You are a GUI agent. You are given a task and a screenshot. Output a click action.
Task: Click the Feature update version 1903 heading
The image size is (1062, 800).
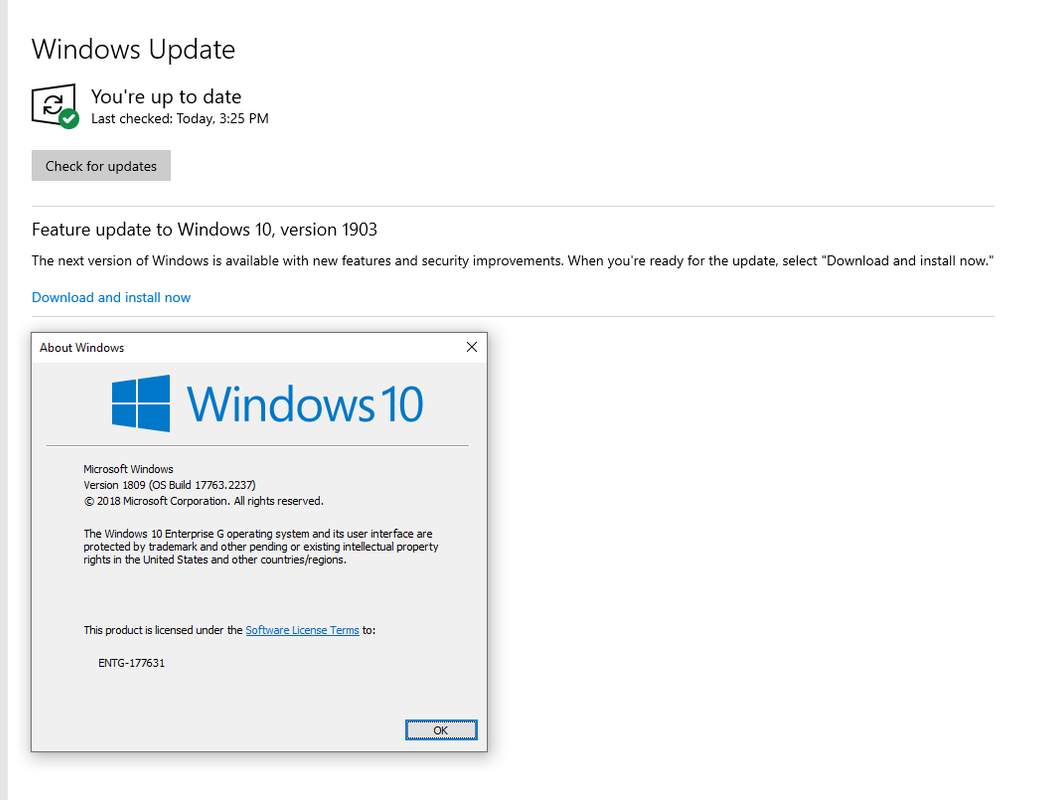(x=205, y=230)
